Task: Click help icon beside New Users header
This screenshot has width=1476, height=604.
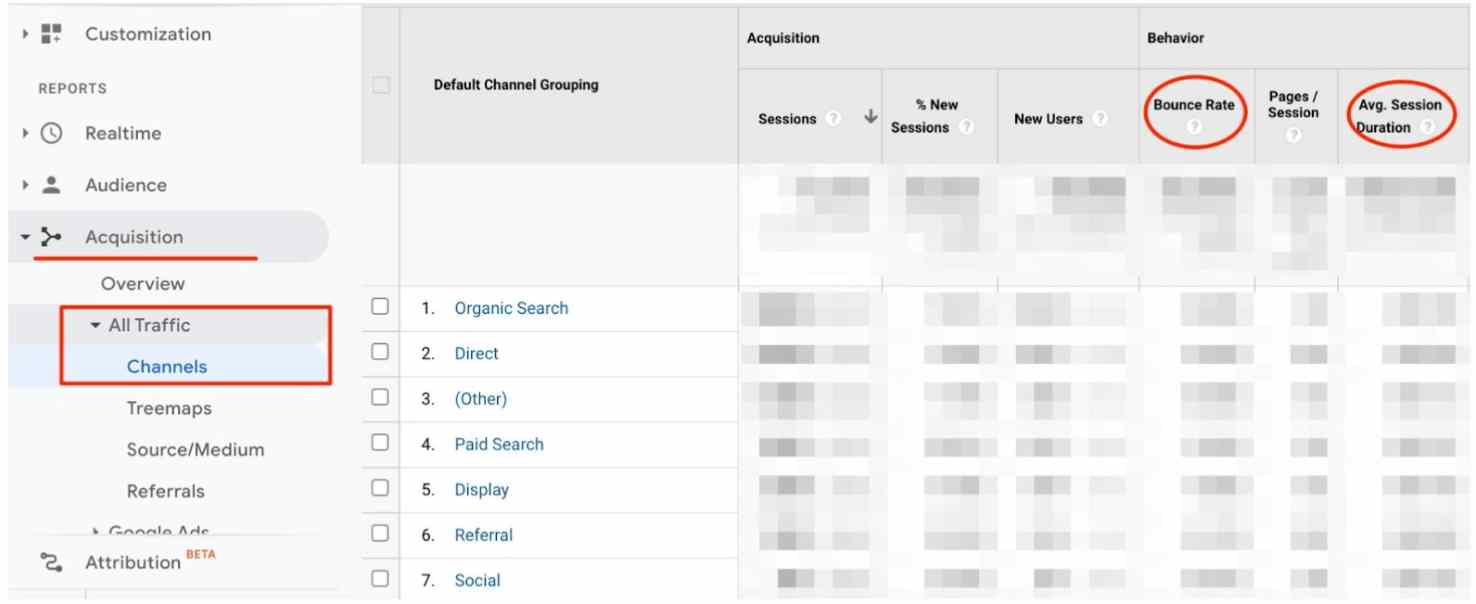Action: click(1099, 119)
